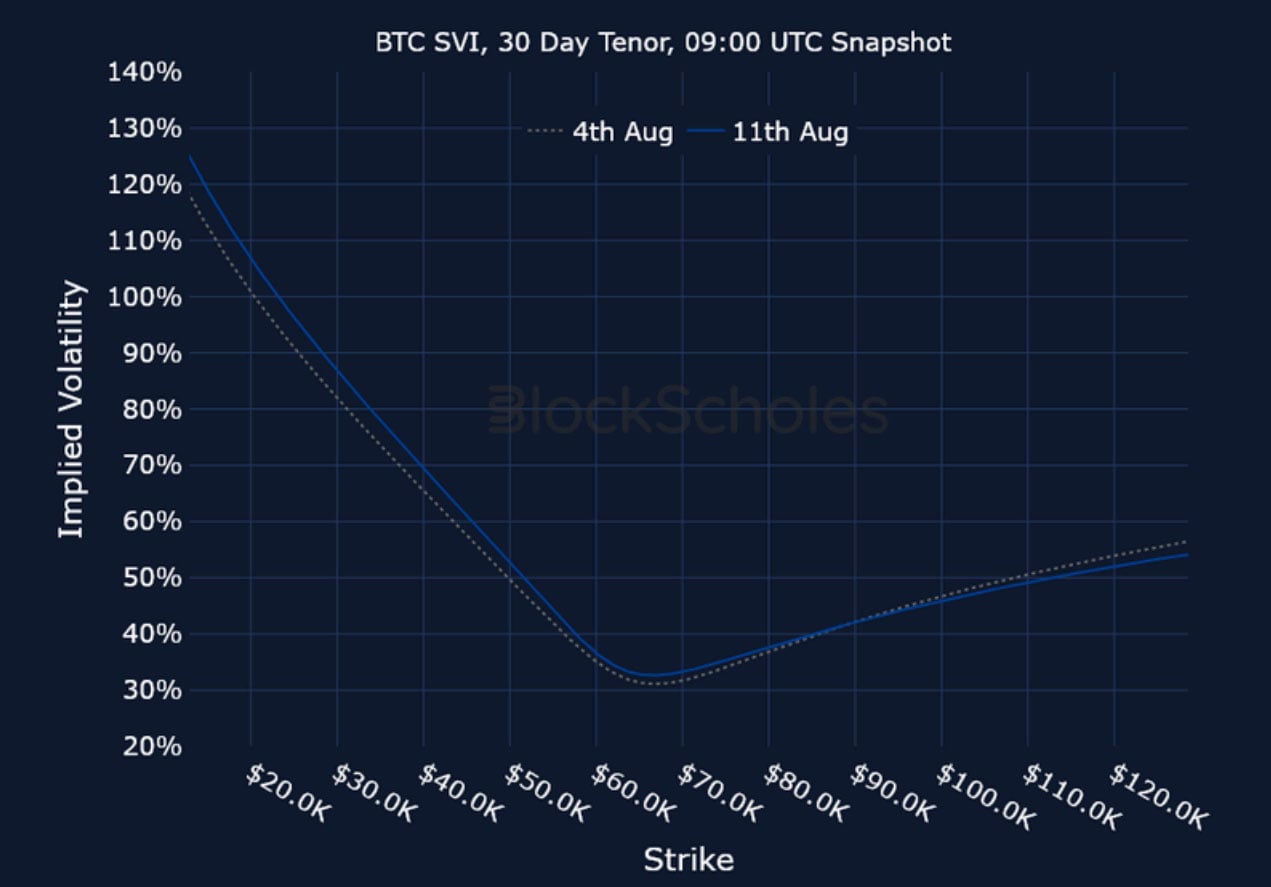The width and height of the screenshot is (1271, 887).
Task: Click the 20% volatility tick label
Action: click(152, 746)
